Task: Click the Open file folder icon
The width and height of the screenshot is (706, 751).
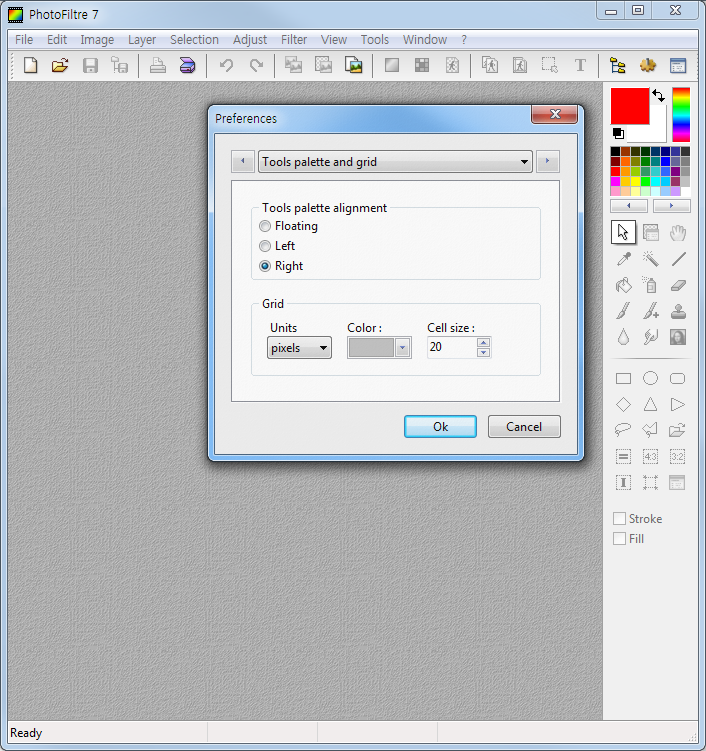Action: 60,66
